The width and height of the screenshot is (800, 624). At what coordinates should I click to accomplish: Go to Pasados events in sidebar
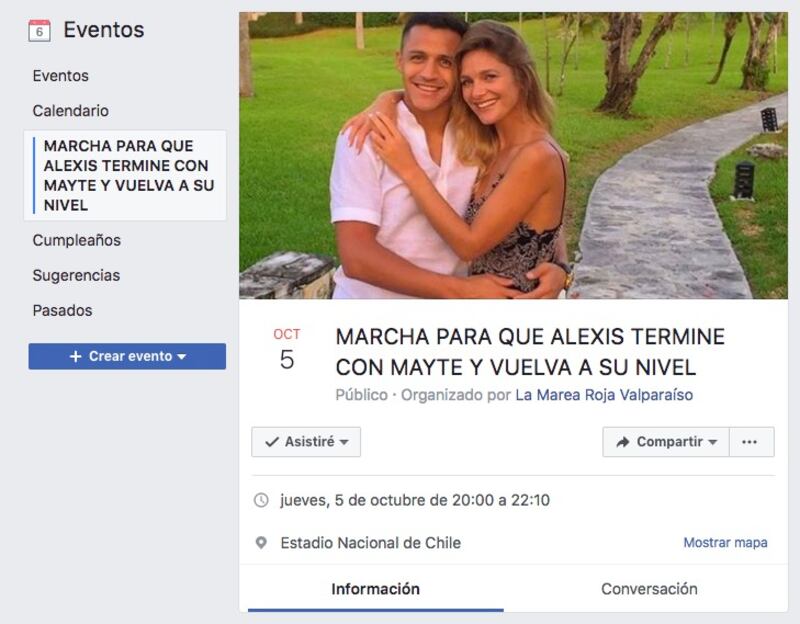62,310
